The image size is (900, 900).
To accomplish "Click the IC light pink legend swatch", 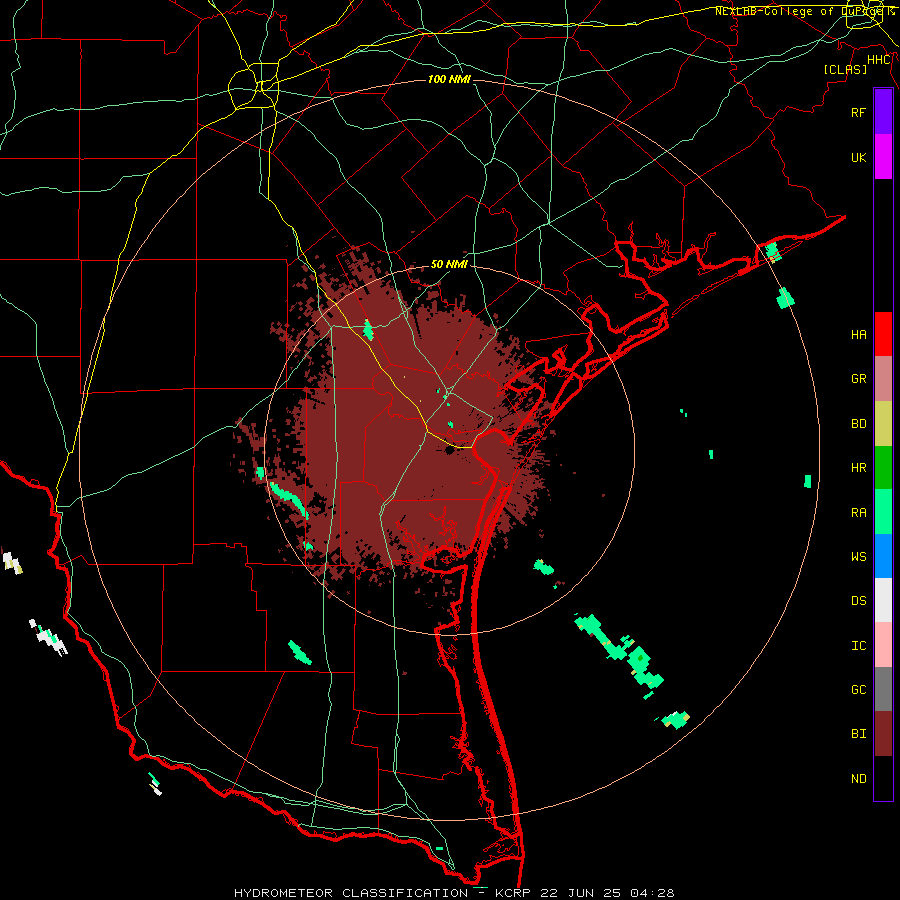I will pyautogui.click(x=883, y=645).
